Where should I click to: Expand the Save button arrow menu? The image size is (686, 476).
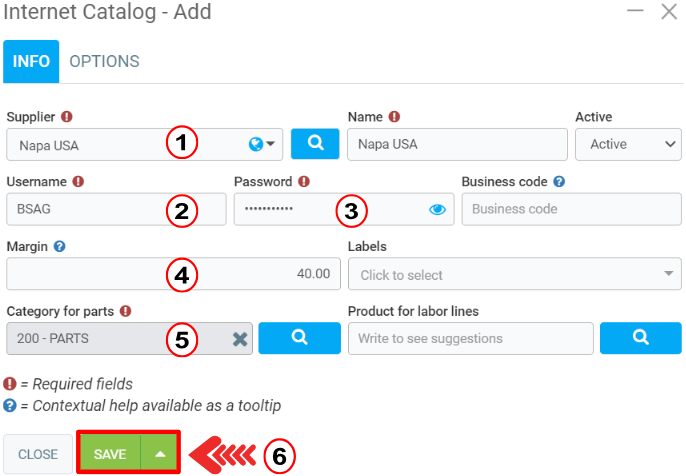(160, 454)
